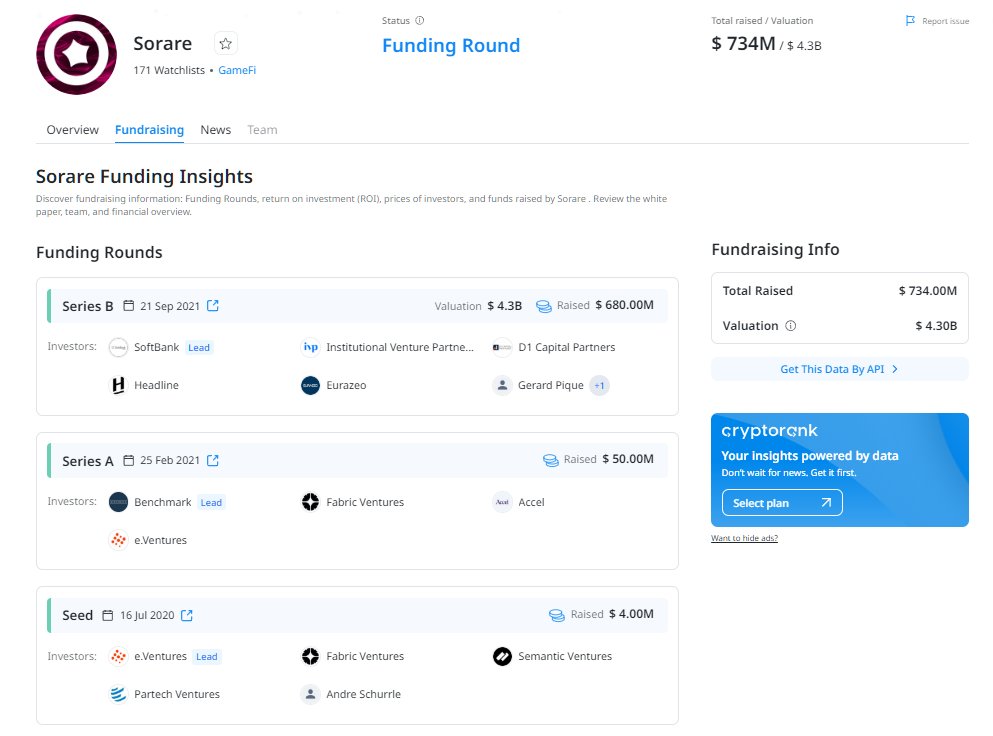Click the Gerard Pique avatar icon
The height and width of the screenshot is (736, 993).
(502, 385)
